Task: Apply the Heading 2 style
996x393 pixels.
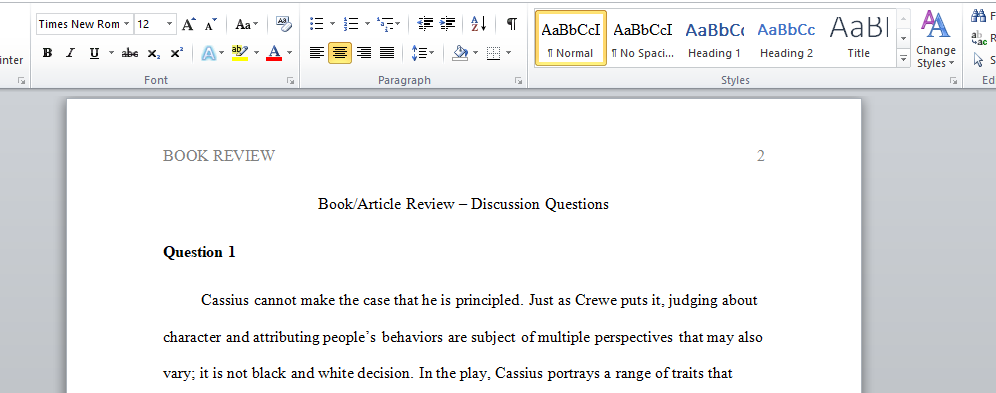Action: click(x=786, y=38)
